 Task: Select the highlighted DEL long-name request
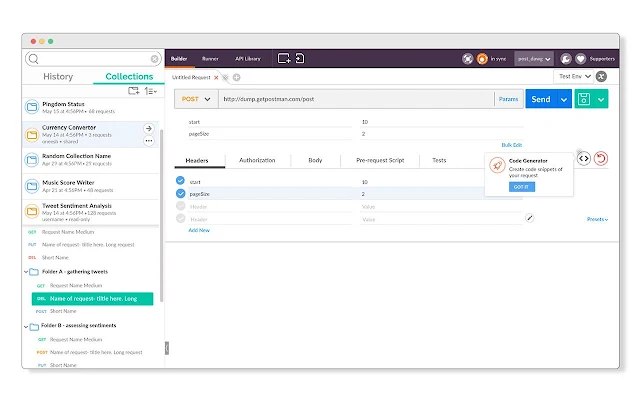pyautogui.click(x=92, y=299)
